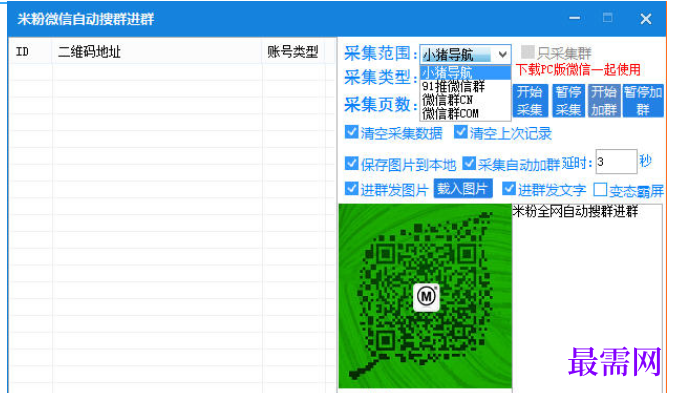Uncheck the 进群发图片 option
Screen dimensions: 680x393
point(351,188)
